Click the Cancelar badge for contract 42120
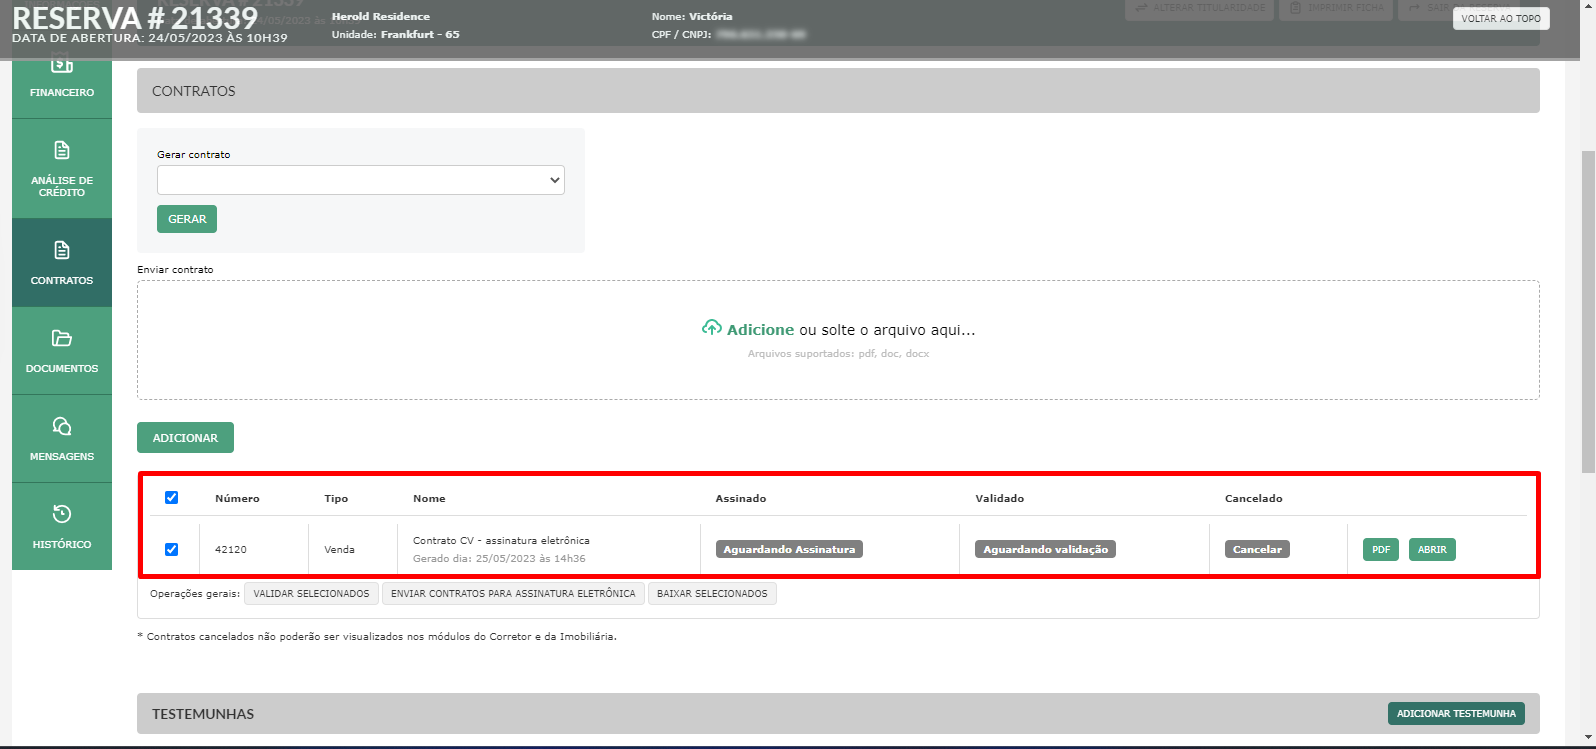This screenshot has height=749, width=1596. tap(1257, 549)
